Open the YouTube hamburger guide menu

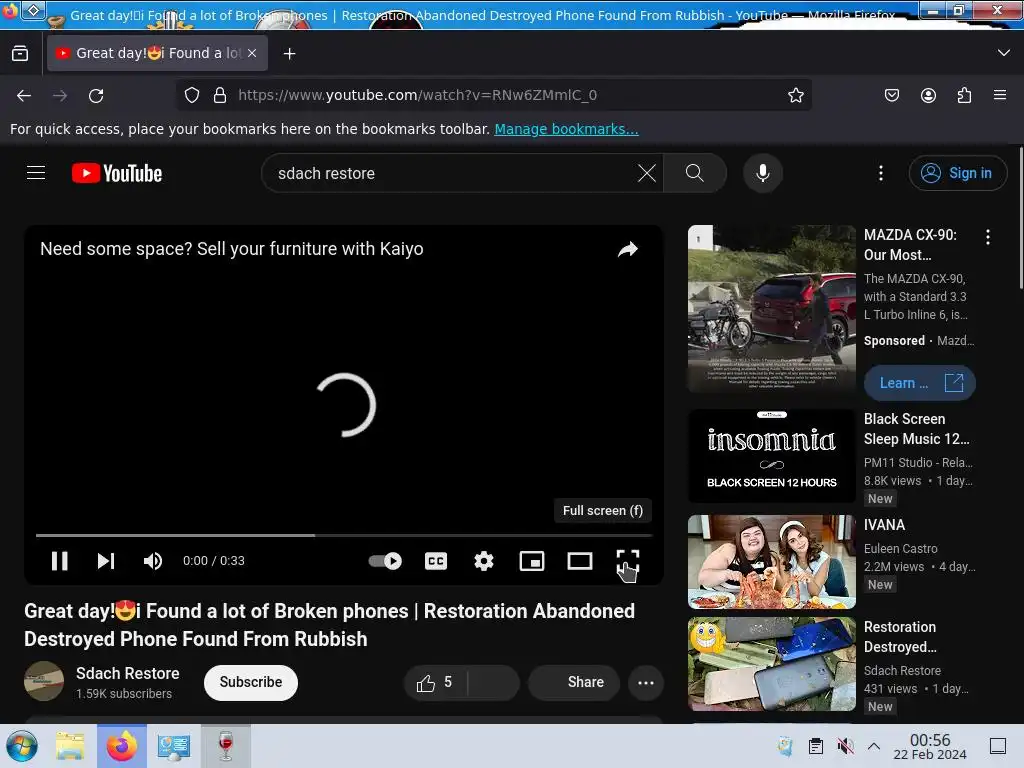36,173
